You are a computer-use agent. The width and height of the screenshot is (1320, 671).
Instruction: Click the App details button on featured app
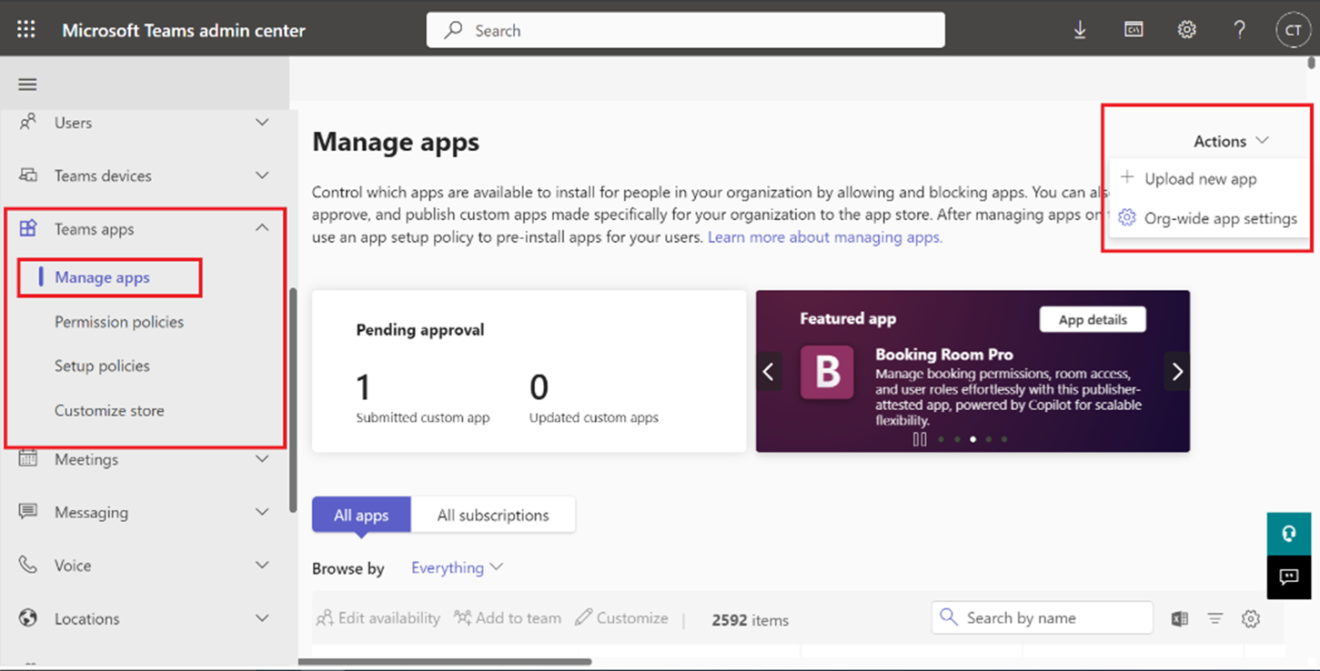(x=1092, y=318)
